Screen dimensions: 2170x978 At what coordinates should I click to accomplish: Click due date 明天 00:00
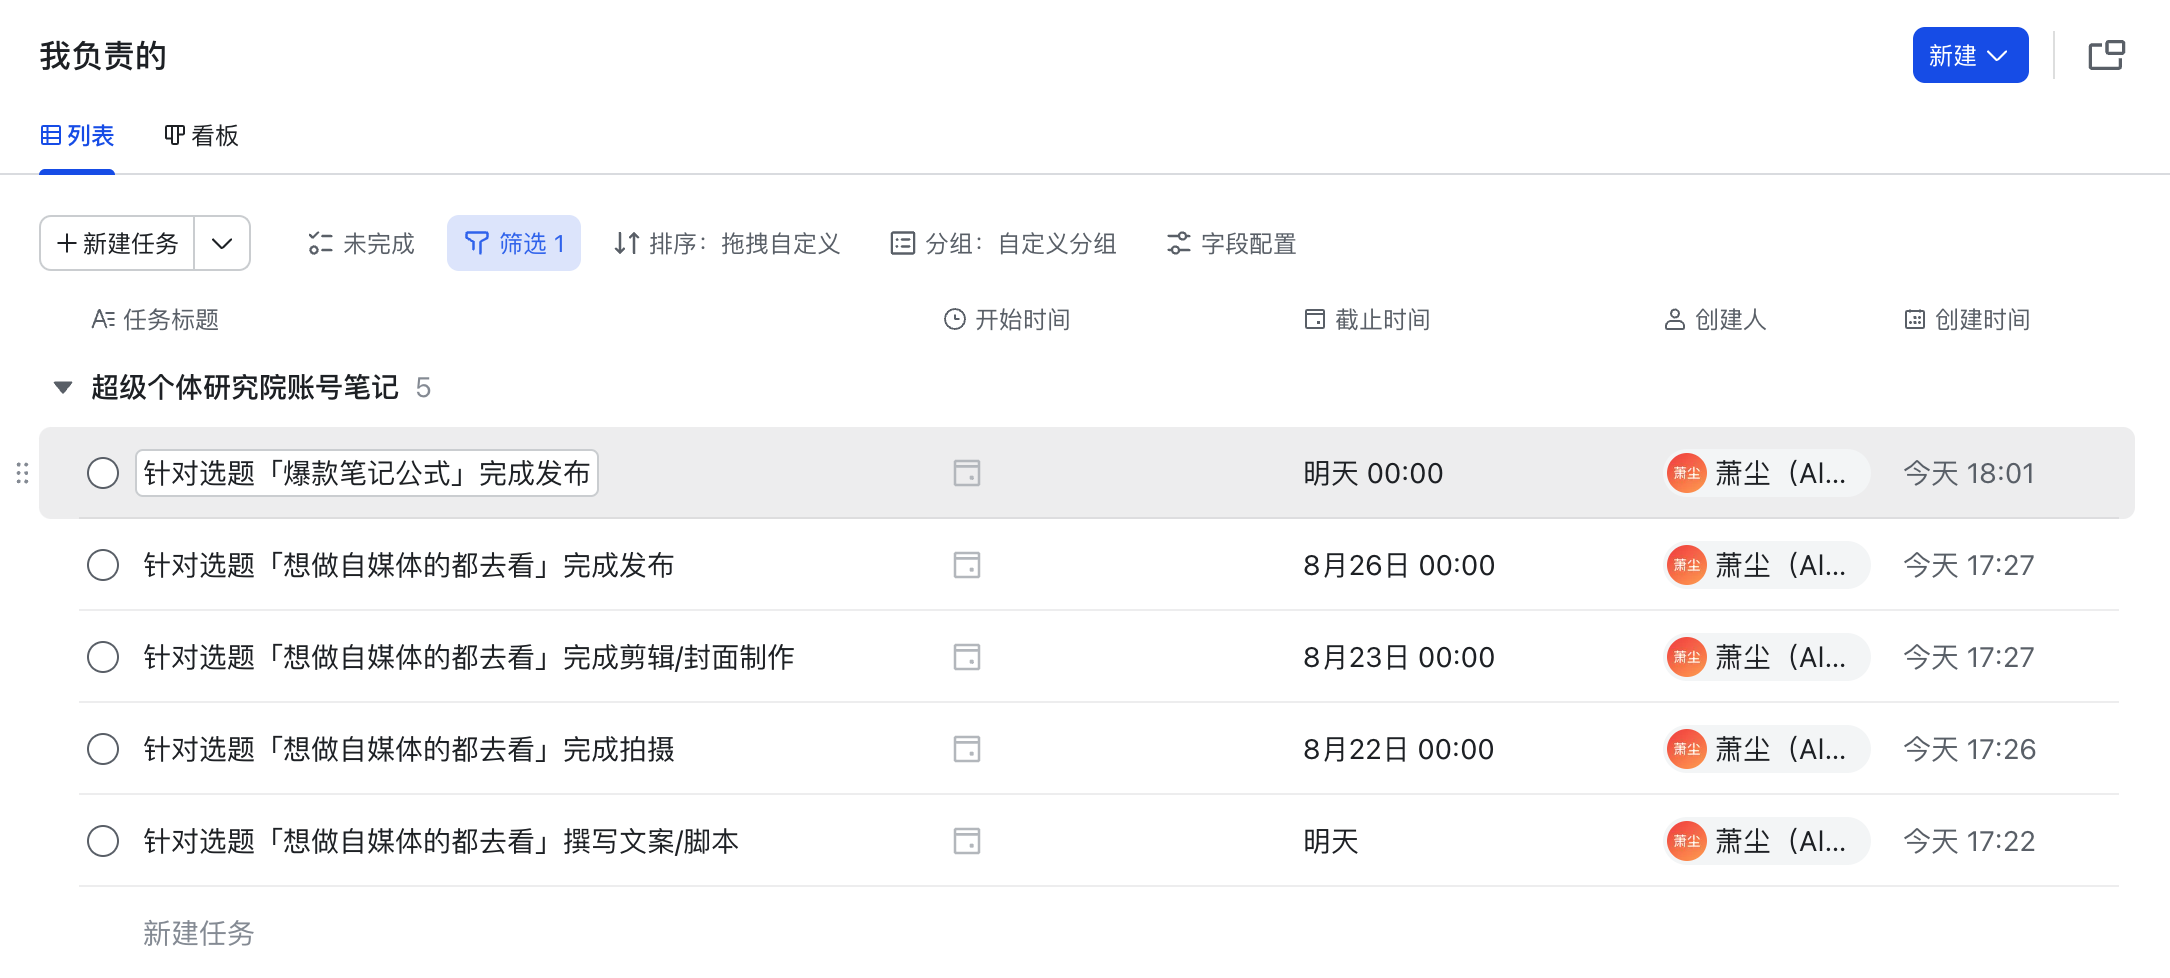1373,473
